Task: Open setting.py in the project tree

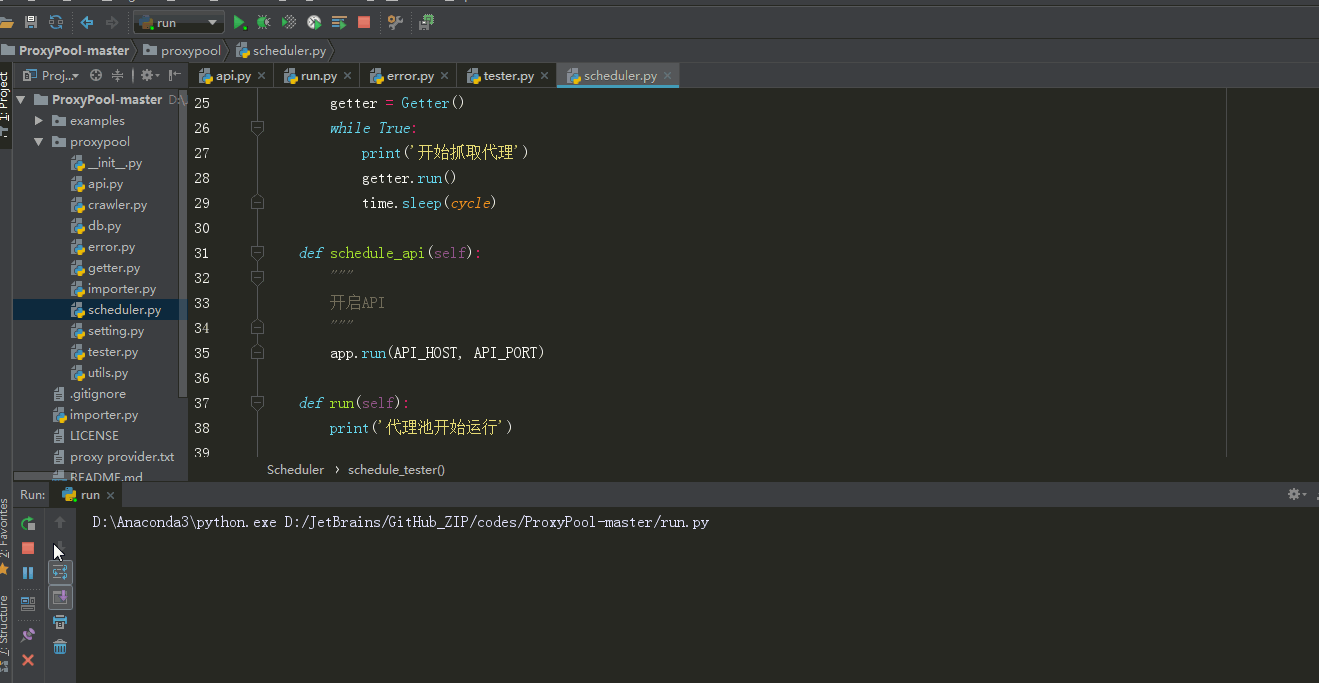Action: [115, 331]
